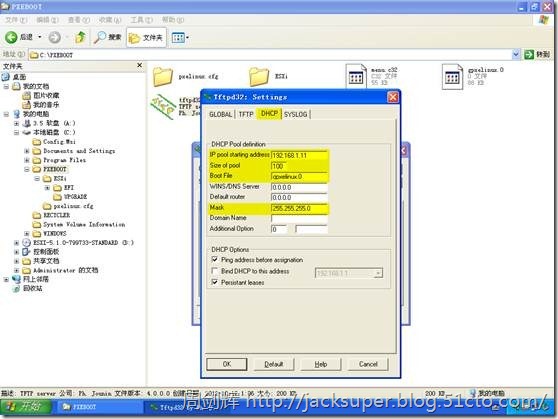558x419 pixels.
Task: Select Config.Msi folder in tree
Action: (x=59, y=142)
